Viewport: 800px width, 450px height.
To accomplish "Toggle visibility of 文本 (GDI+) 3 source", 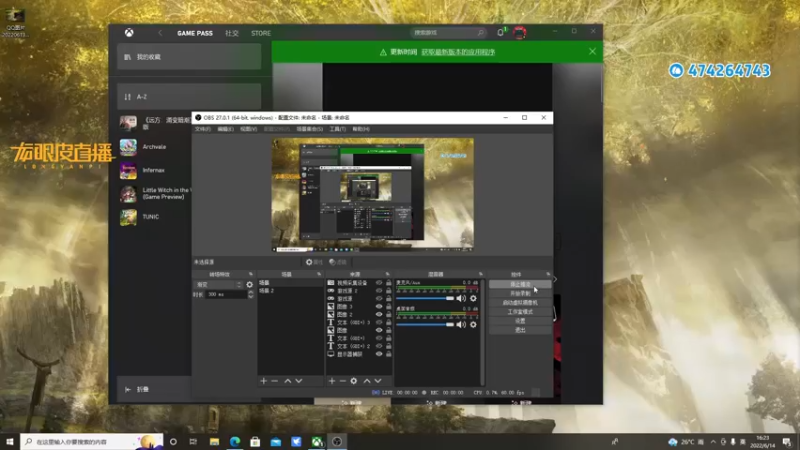I will [x=379, y=322].
